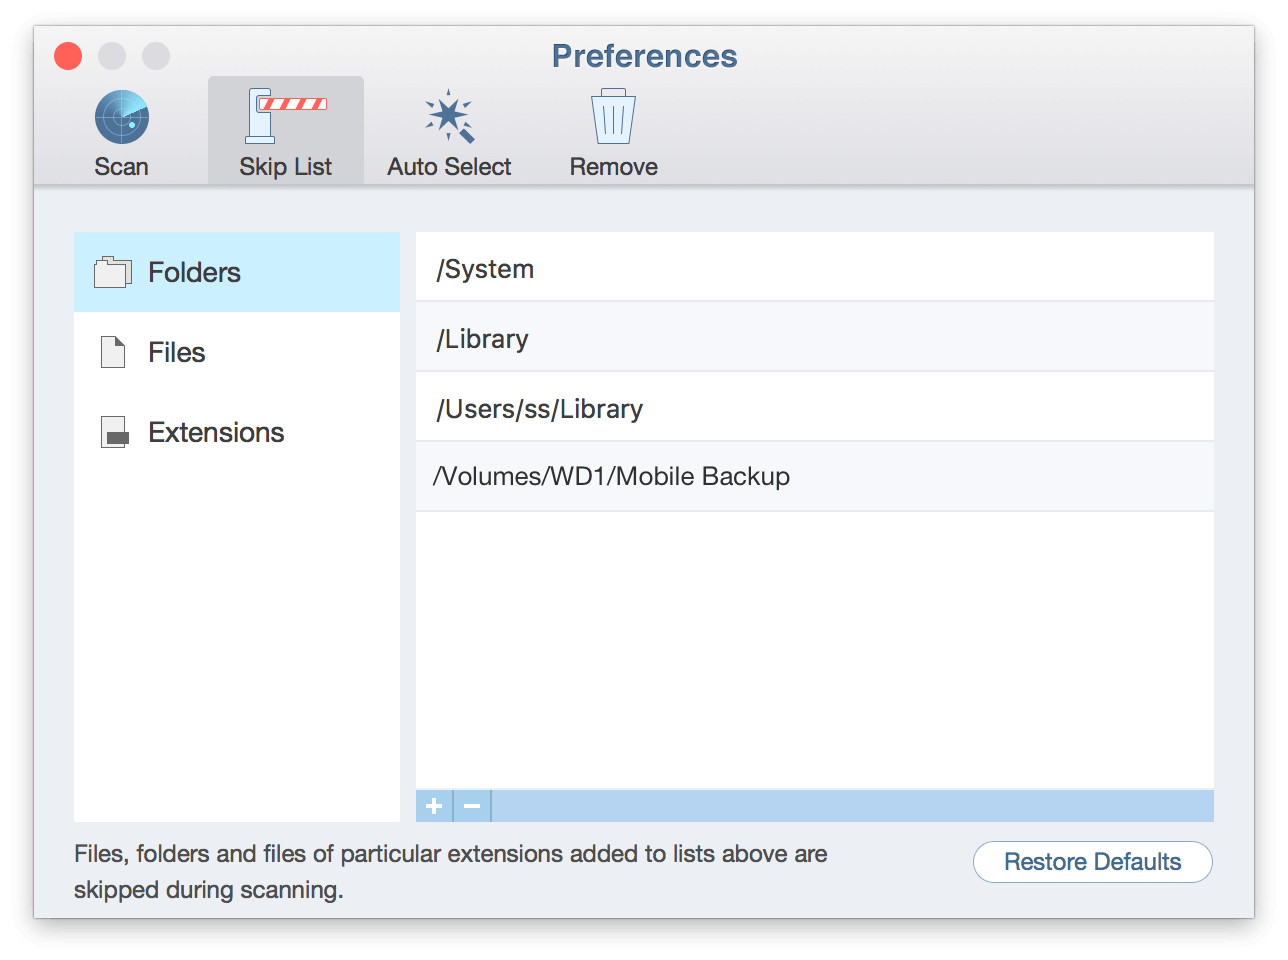Image resolution: width=1288 pixels, height=960 pixels.
Task: Select Files in the sidebar
Action: click(x=237, y=352)
